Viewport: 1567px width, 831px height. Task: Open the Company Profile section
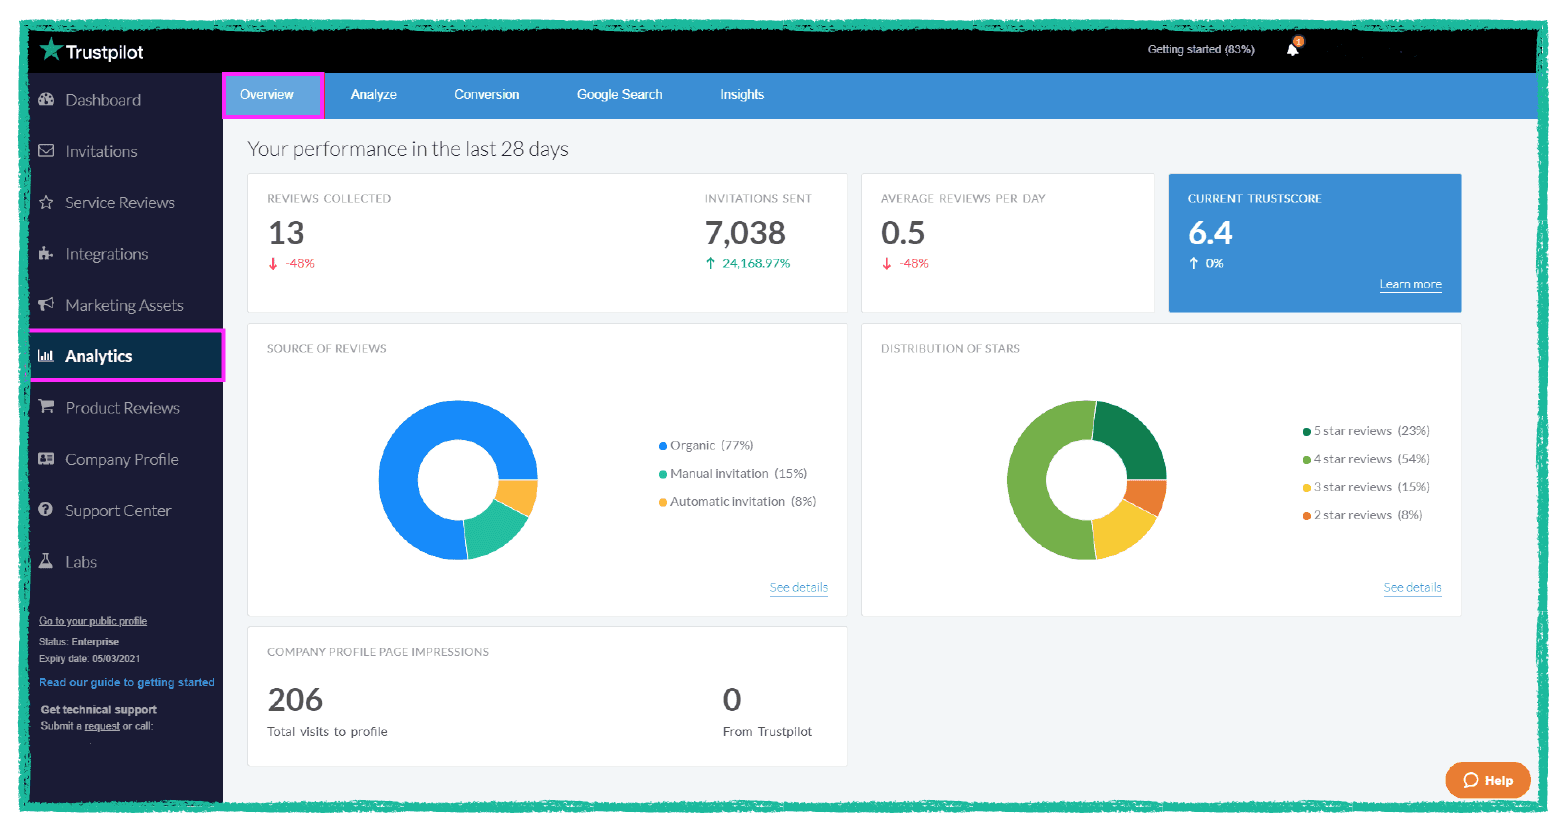point(121,459)
